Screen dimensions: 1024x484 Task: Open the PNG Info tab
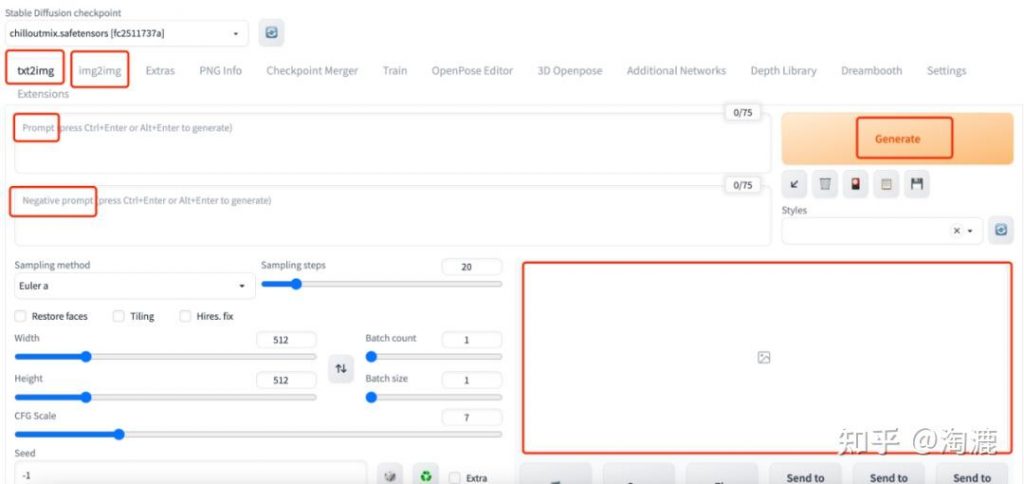point(220,71)
